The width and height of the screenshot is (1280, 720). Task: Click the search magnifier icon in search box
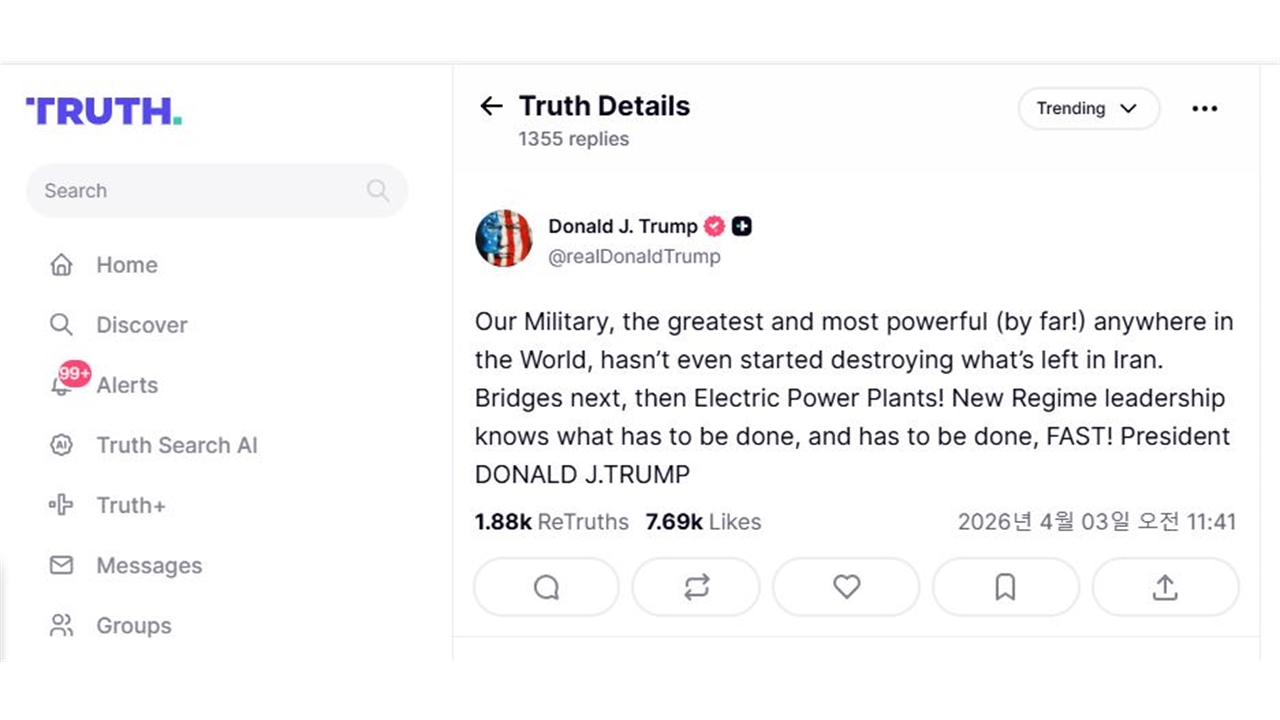[x=378, y=191]
